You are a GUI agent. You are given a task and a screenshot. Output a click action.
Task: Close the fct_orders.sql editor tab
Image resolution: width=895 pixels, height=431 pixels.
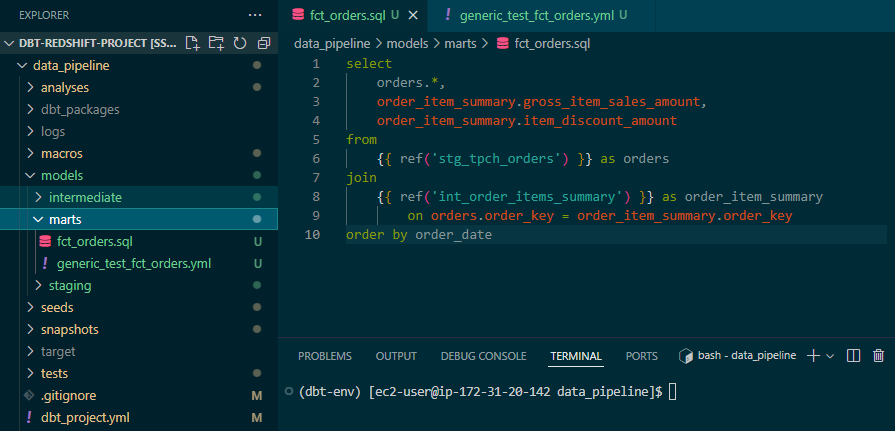click(x=413, y=15)
